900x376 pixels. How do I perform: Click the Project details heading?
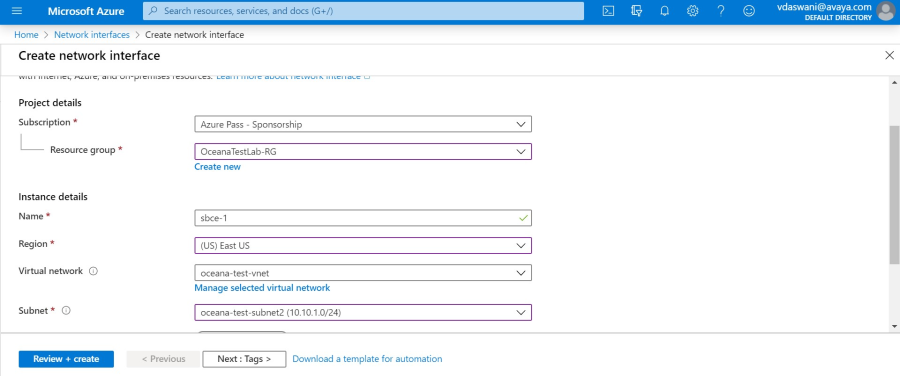coord(50,103)
